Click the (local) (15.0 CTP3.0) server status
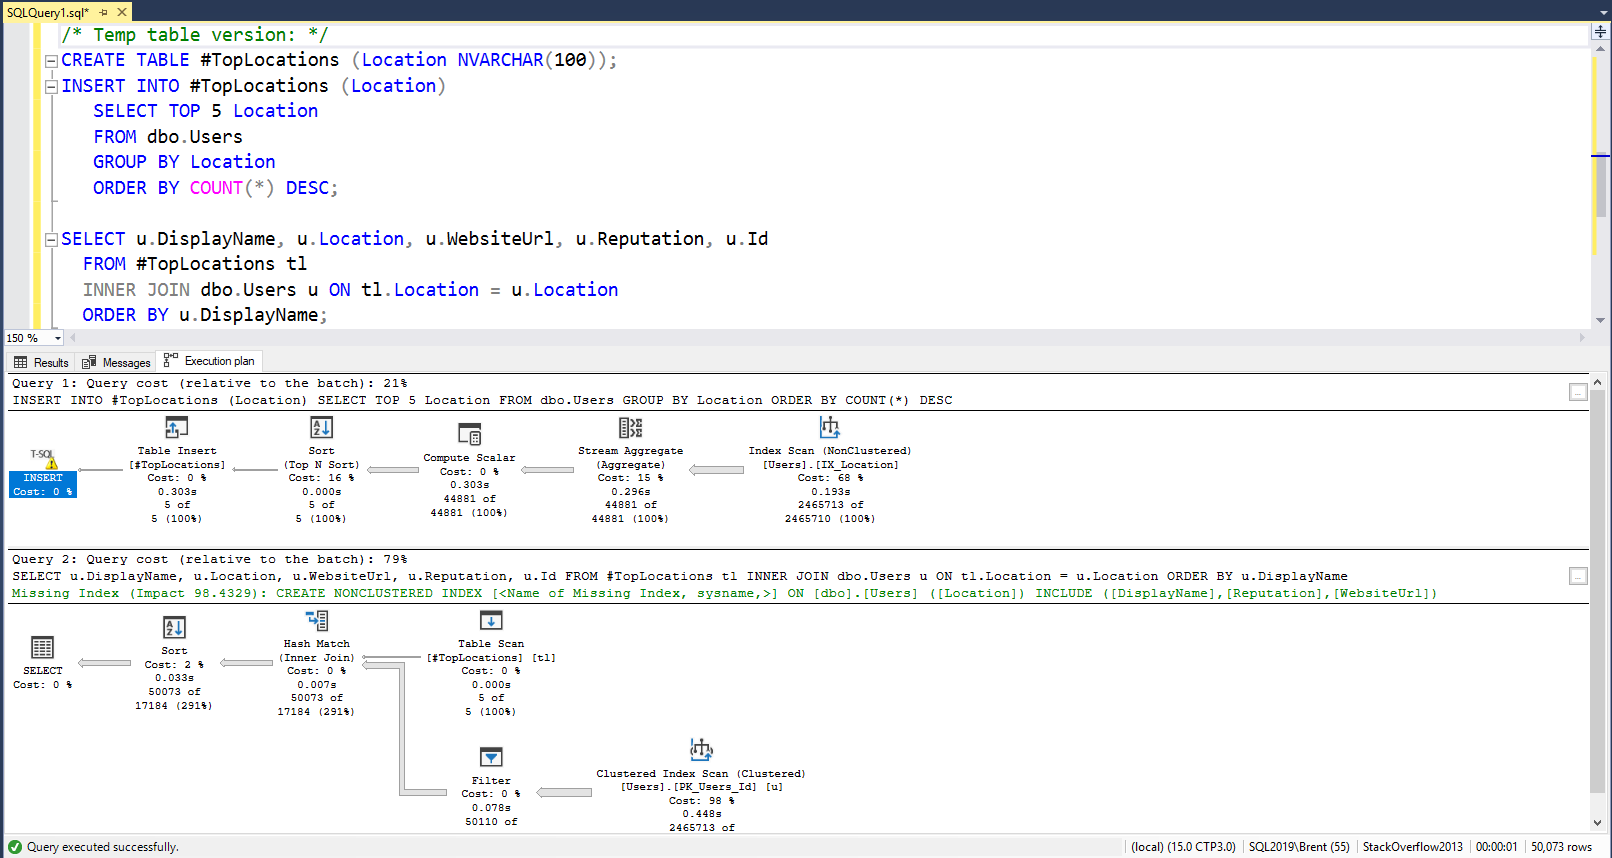Image resolution: width=1612 pixels, height=858 pixels. [1183, 847]
